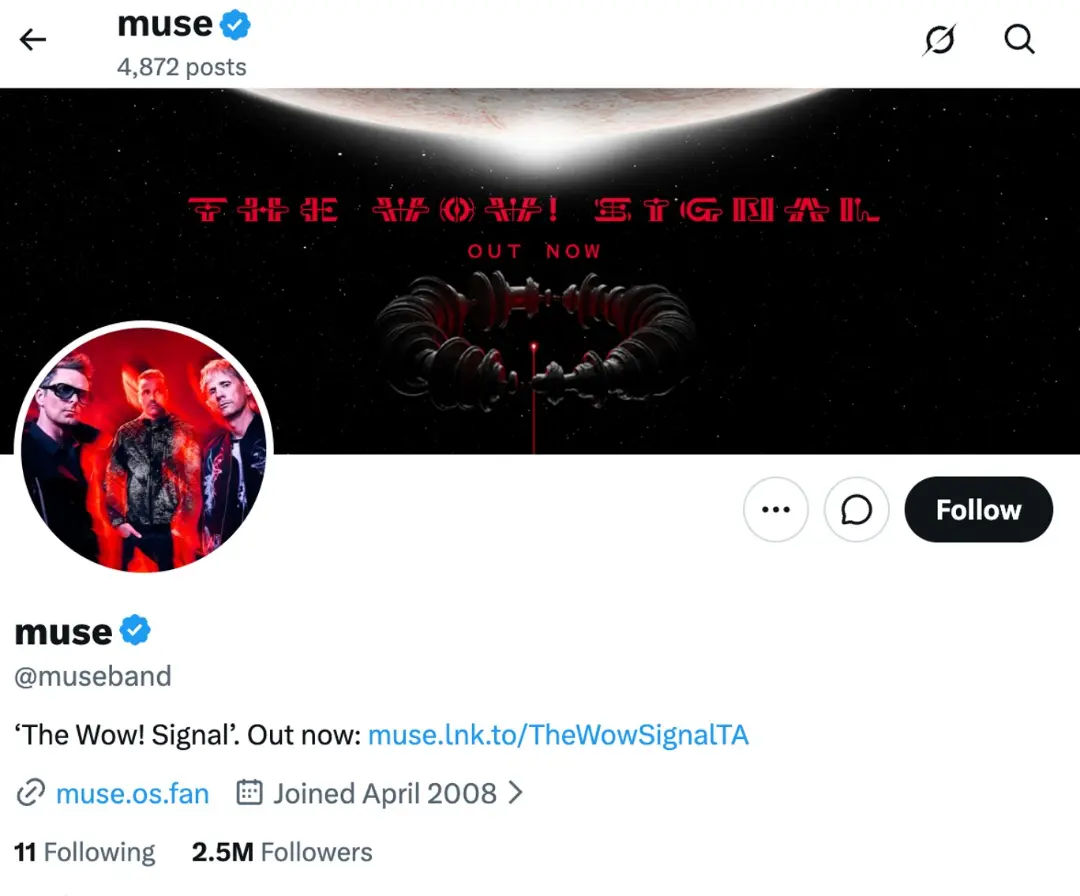Click the link chain icon

[30, 793]
